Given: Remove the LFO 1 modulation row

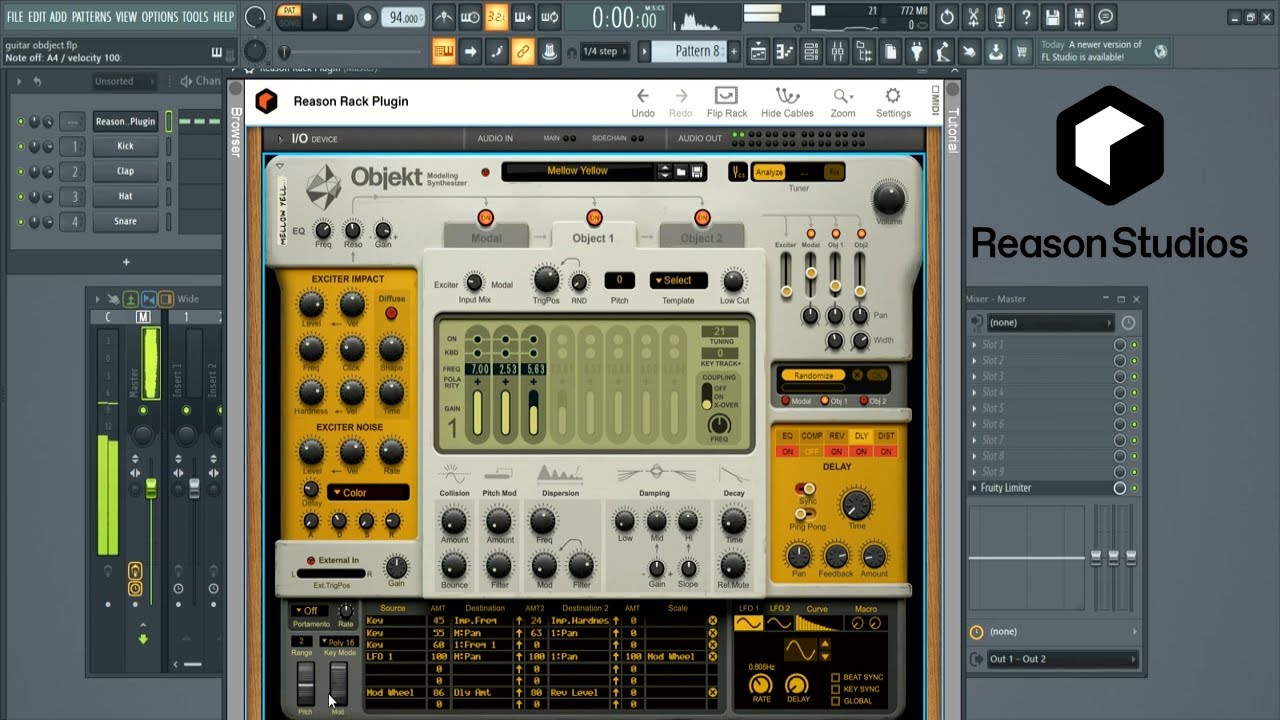Looking at the screenshot, I should (x=712, y=657).
